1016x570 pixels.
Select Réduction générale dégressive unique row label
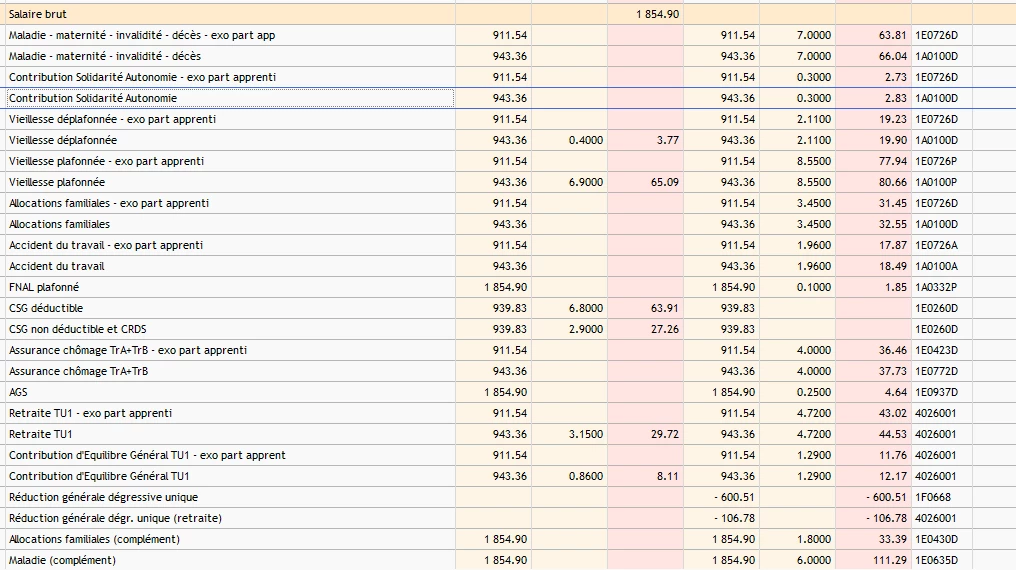(103, 497)
